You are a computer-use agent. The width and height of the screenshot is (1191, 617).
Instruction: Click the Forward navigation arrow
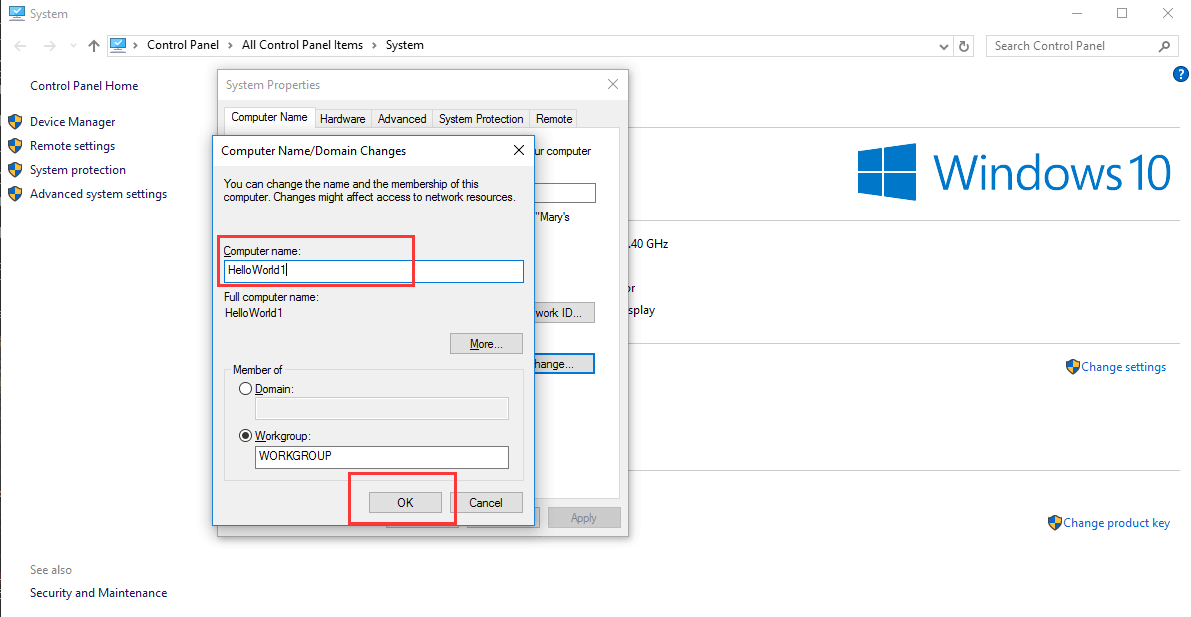pyautogui.click(x=50, y=46)
